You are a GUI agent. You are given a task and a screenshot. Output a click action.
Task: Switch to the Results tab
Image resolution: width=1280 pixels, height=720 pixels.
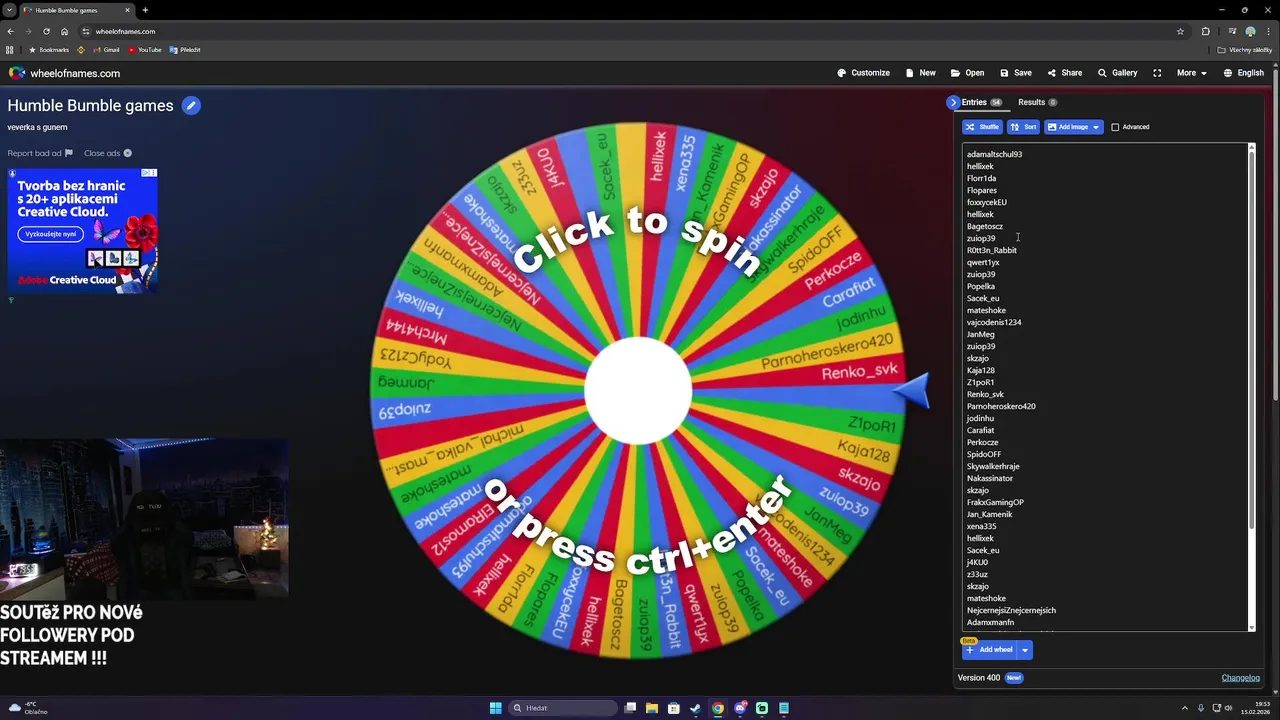pyautogui.click(x=1037, y=102)
